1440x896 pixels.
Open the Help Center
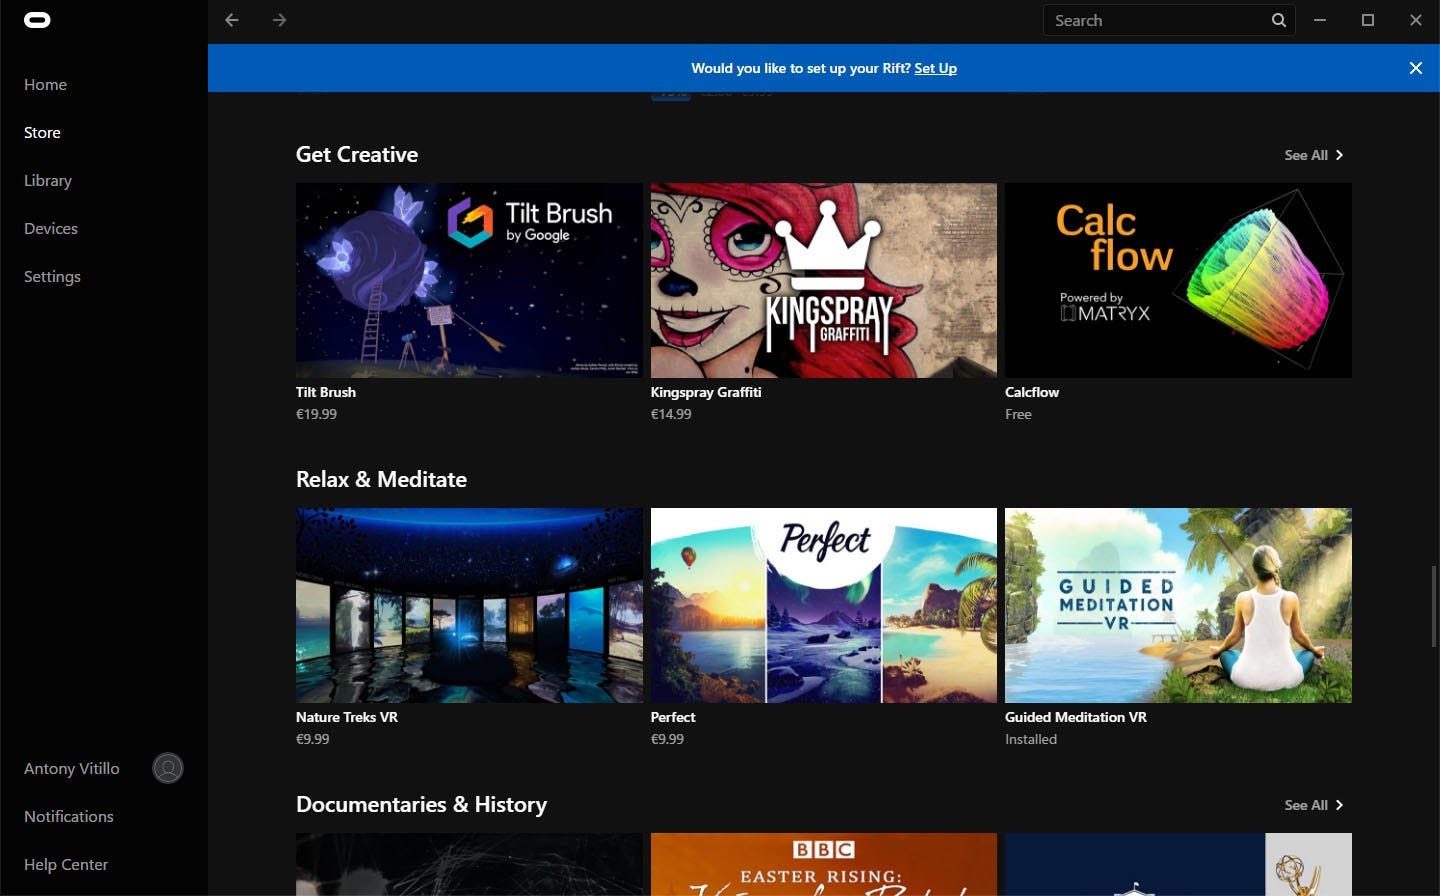pyautogui.click(x=66, y=865)
